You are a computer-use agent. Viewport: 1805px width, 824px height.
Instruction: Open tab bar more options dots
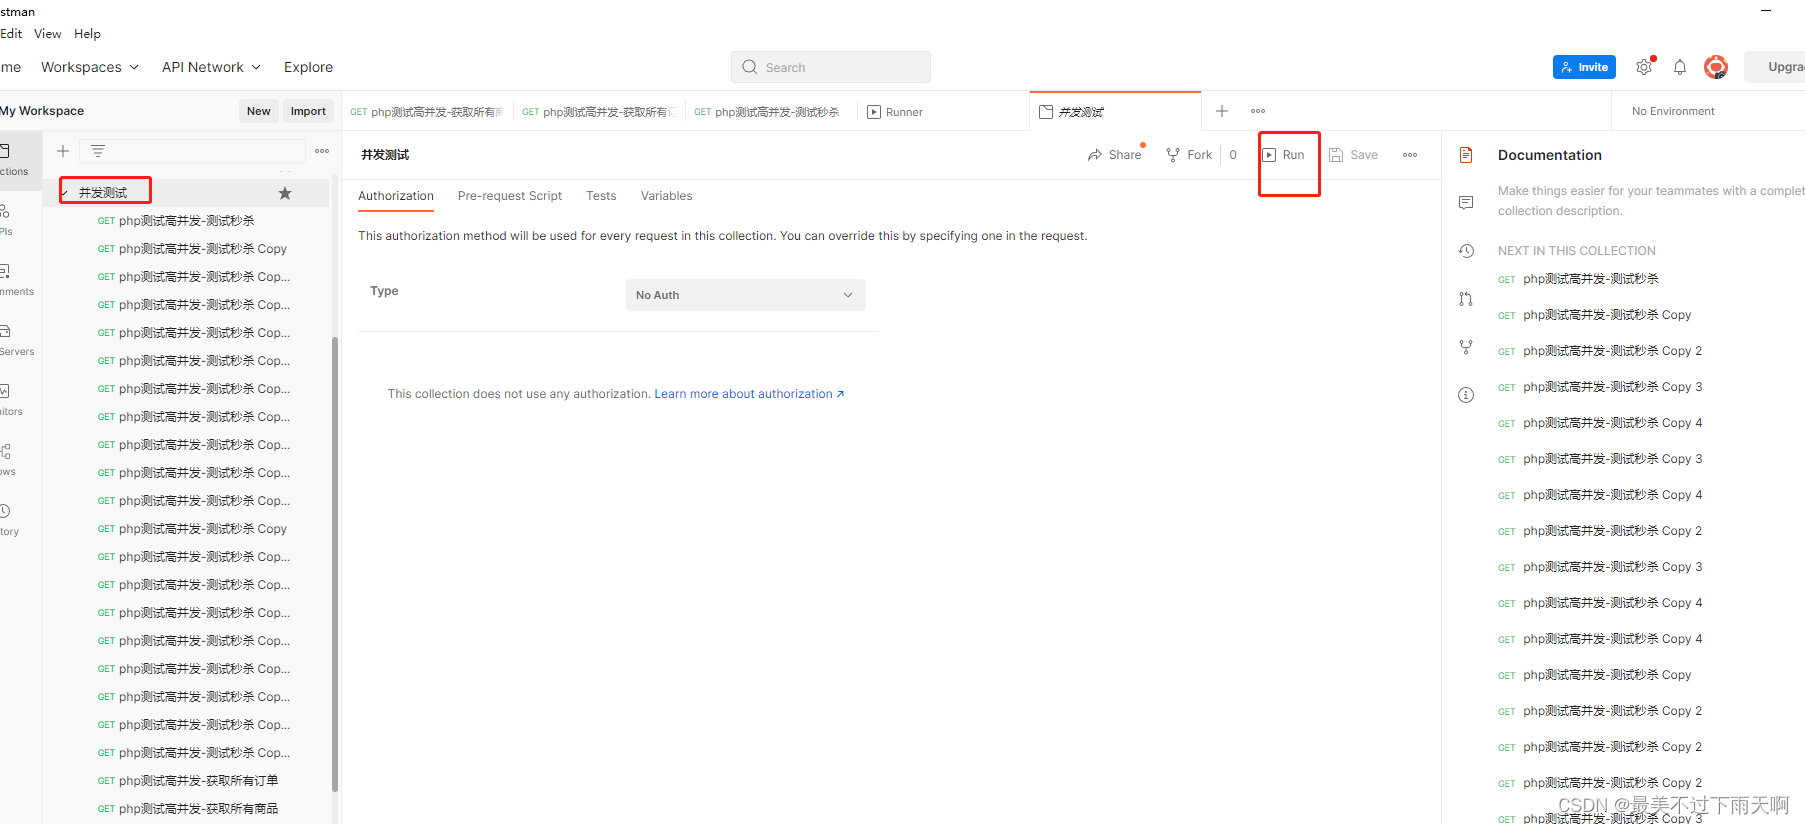(x=1258, y=111)
